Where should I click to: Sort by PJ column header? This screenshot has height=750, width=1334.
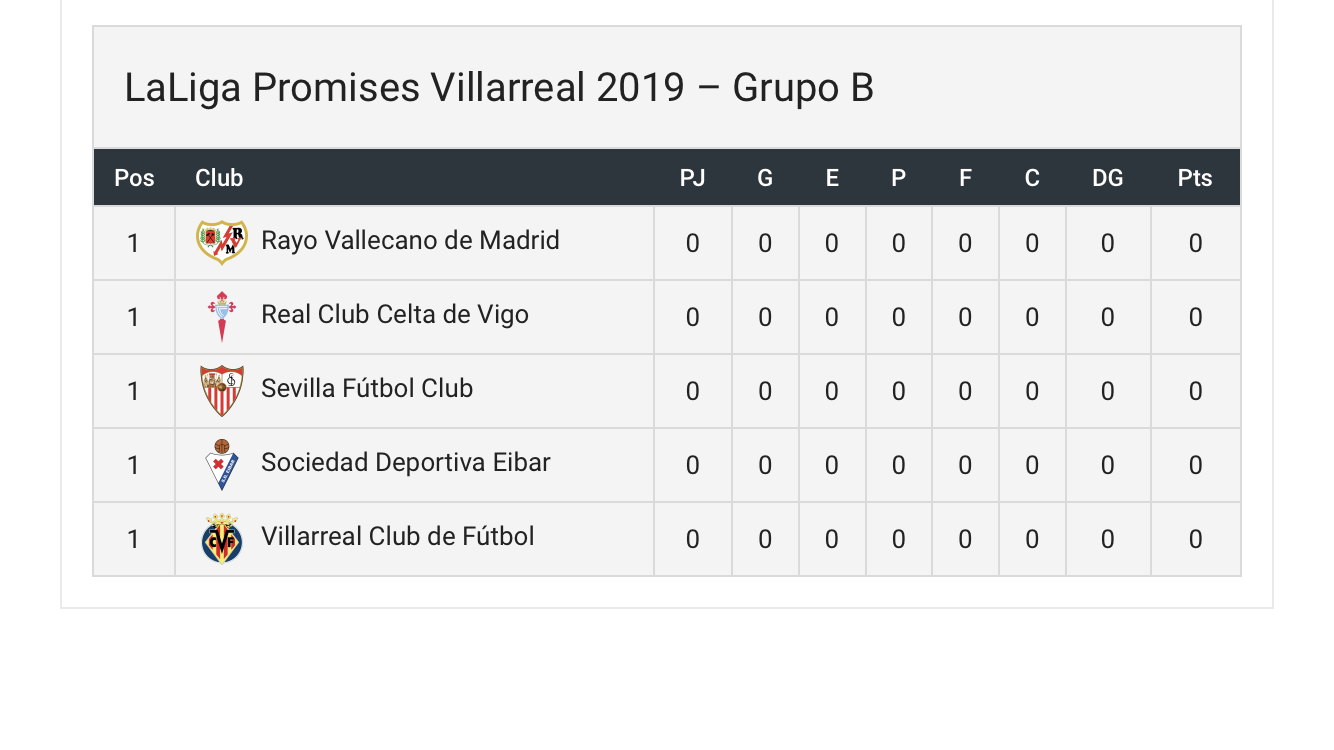(692, 178)
